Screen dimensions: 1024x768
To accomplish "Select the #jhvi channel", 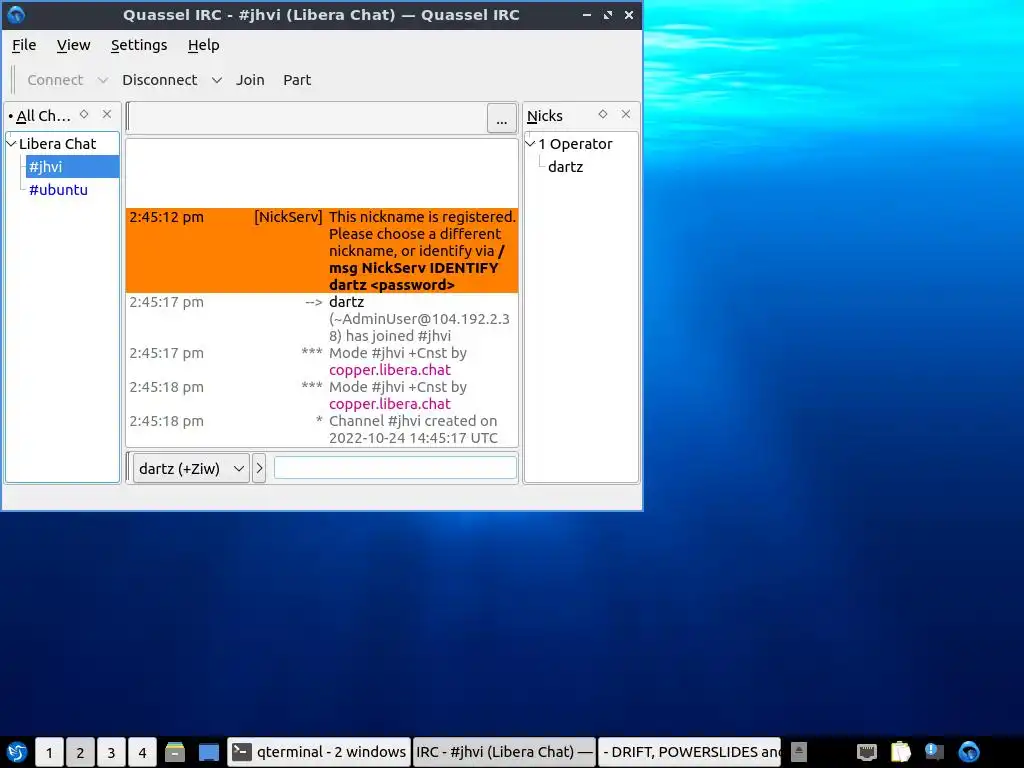I will (72, 167).
